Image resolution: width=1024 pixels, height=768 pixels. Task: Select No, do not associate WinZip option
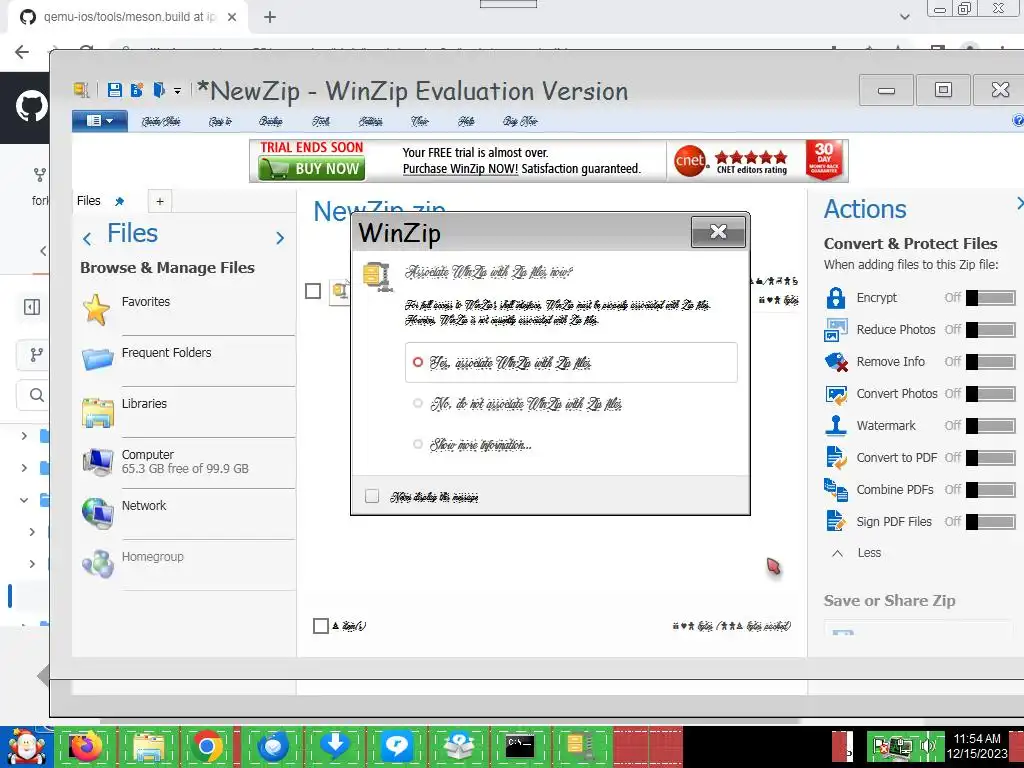517,404
